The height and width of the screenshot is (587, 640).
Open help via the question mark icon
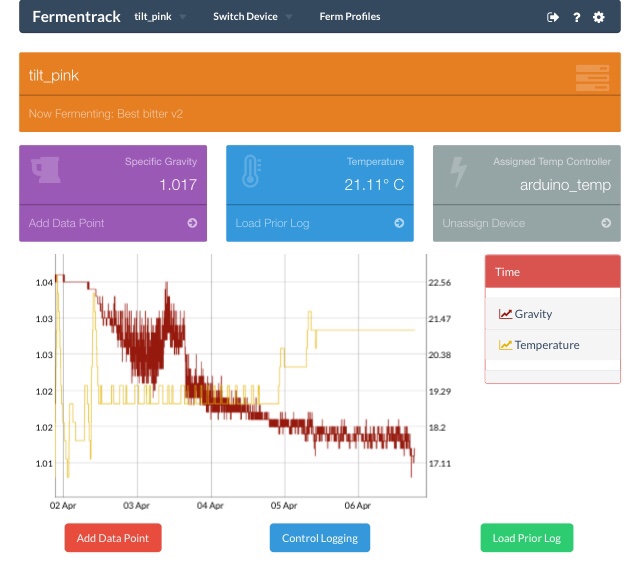click(576, 17)
